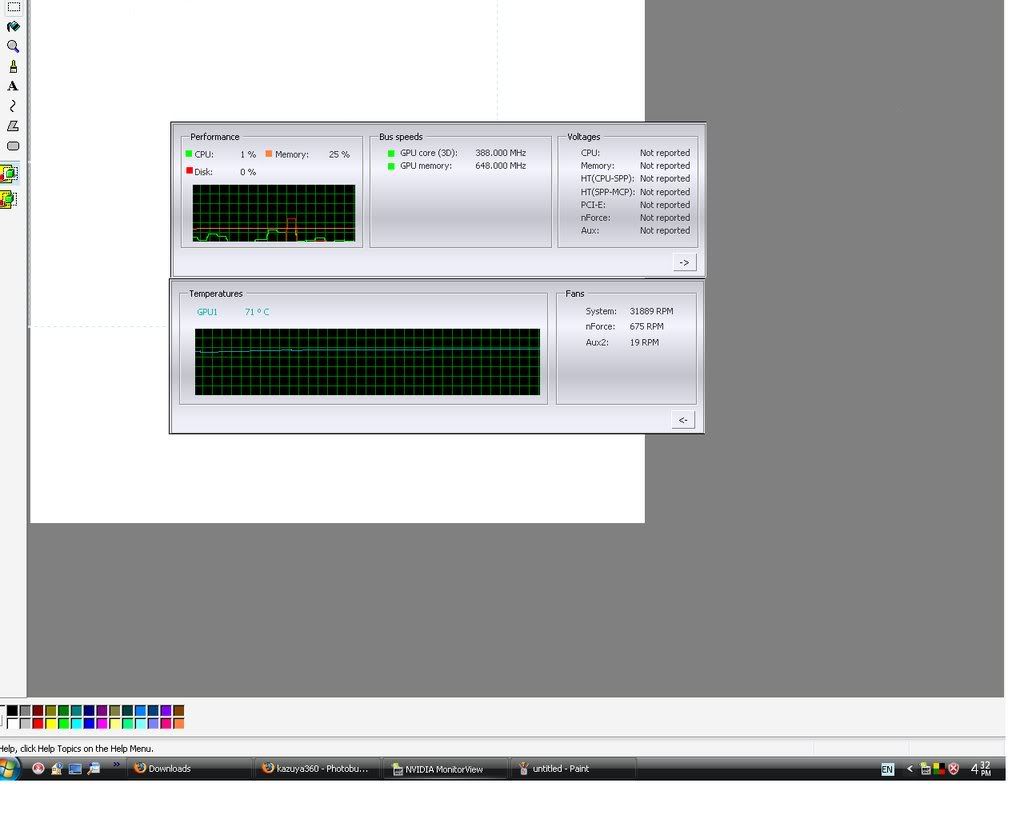This screenshot has width=1024, height=819.
Task: Pick the bright red color swatch
Action: point(38,723)
